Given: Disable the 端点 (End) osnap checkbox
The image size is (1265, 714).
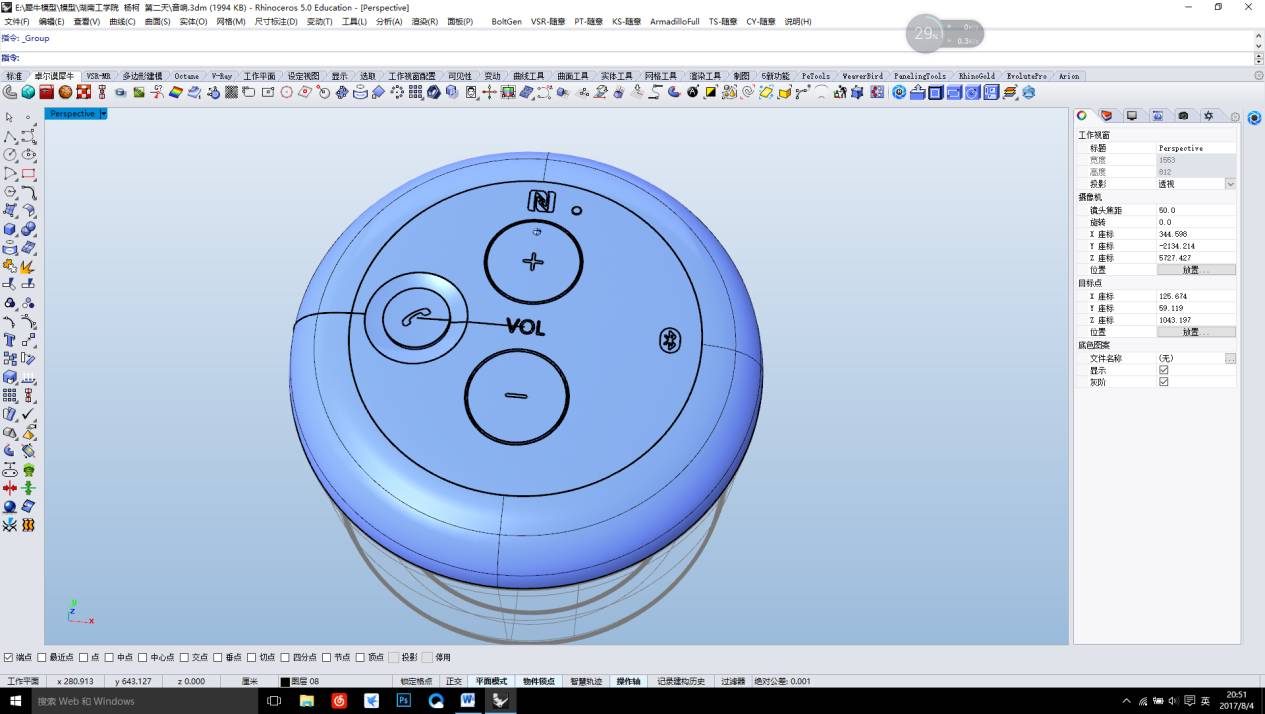Looking at the screenshot, I should (x=9, y=657).
